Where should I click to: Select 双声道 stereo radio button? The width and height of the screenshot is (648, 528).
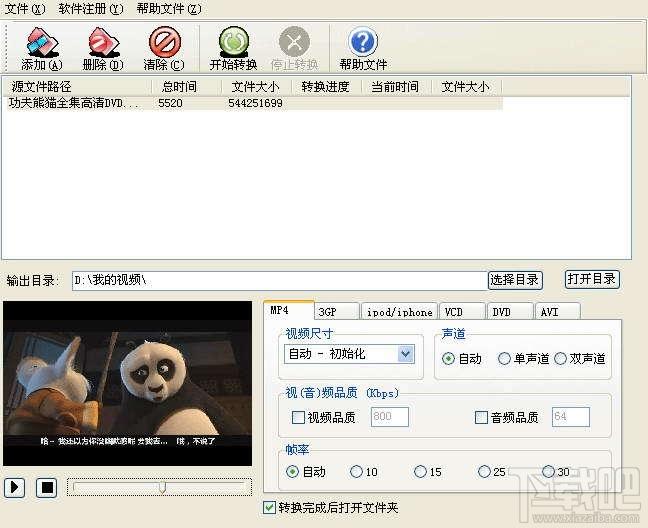tap(560, 358)
